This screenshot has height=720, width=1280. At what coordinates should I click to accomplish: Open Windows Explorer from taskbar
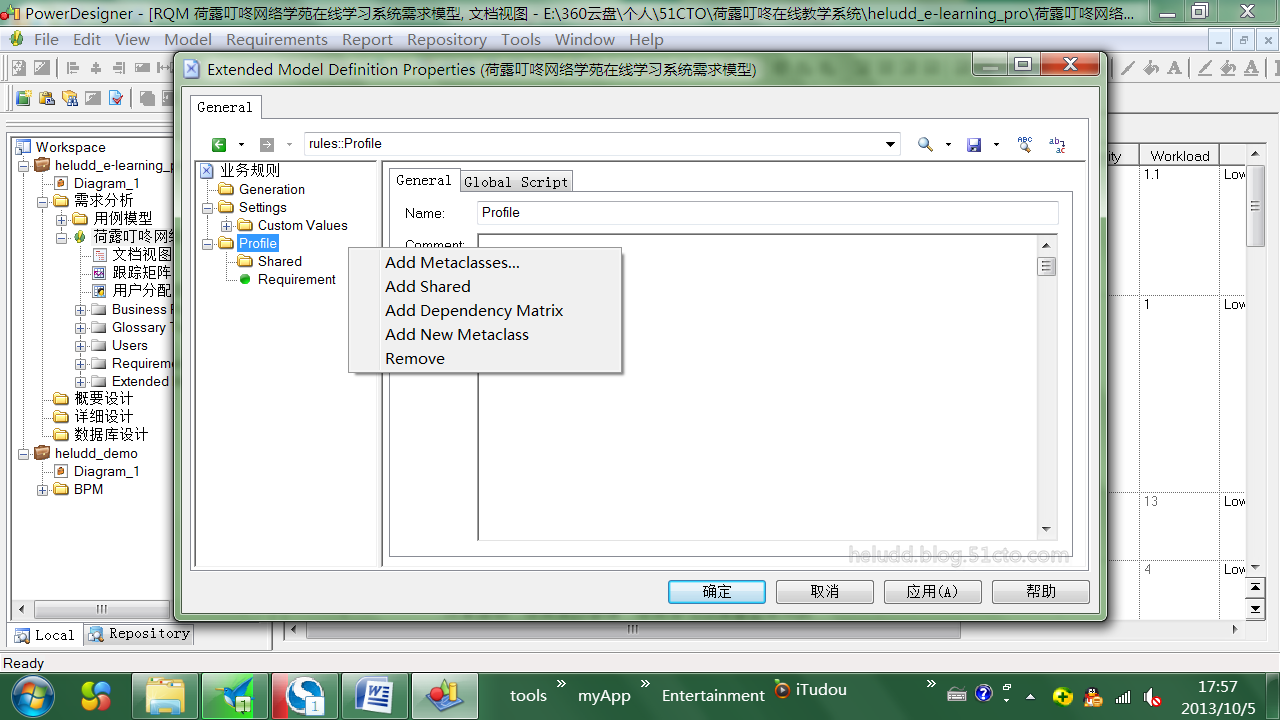166,694
